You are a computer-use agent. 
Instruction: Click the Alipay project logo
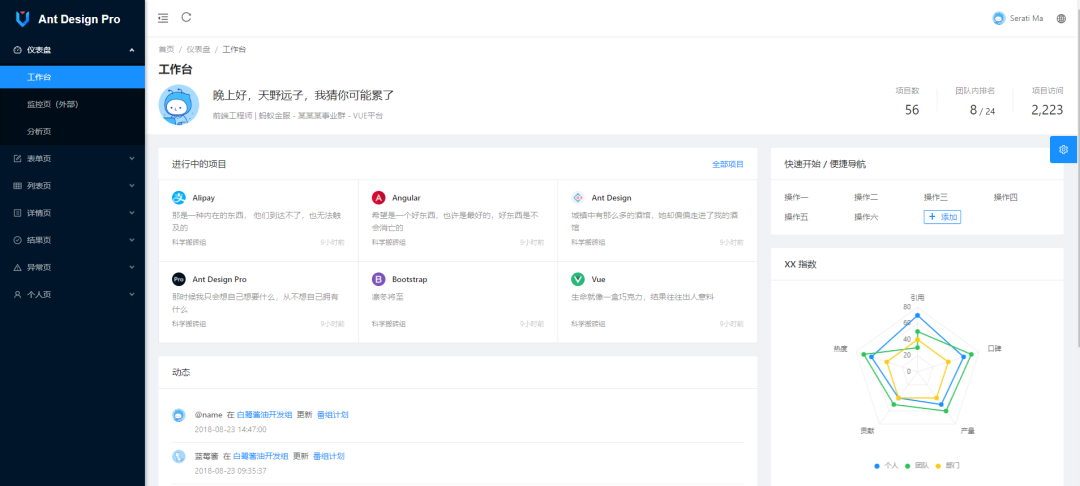[x=178, y=198]
